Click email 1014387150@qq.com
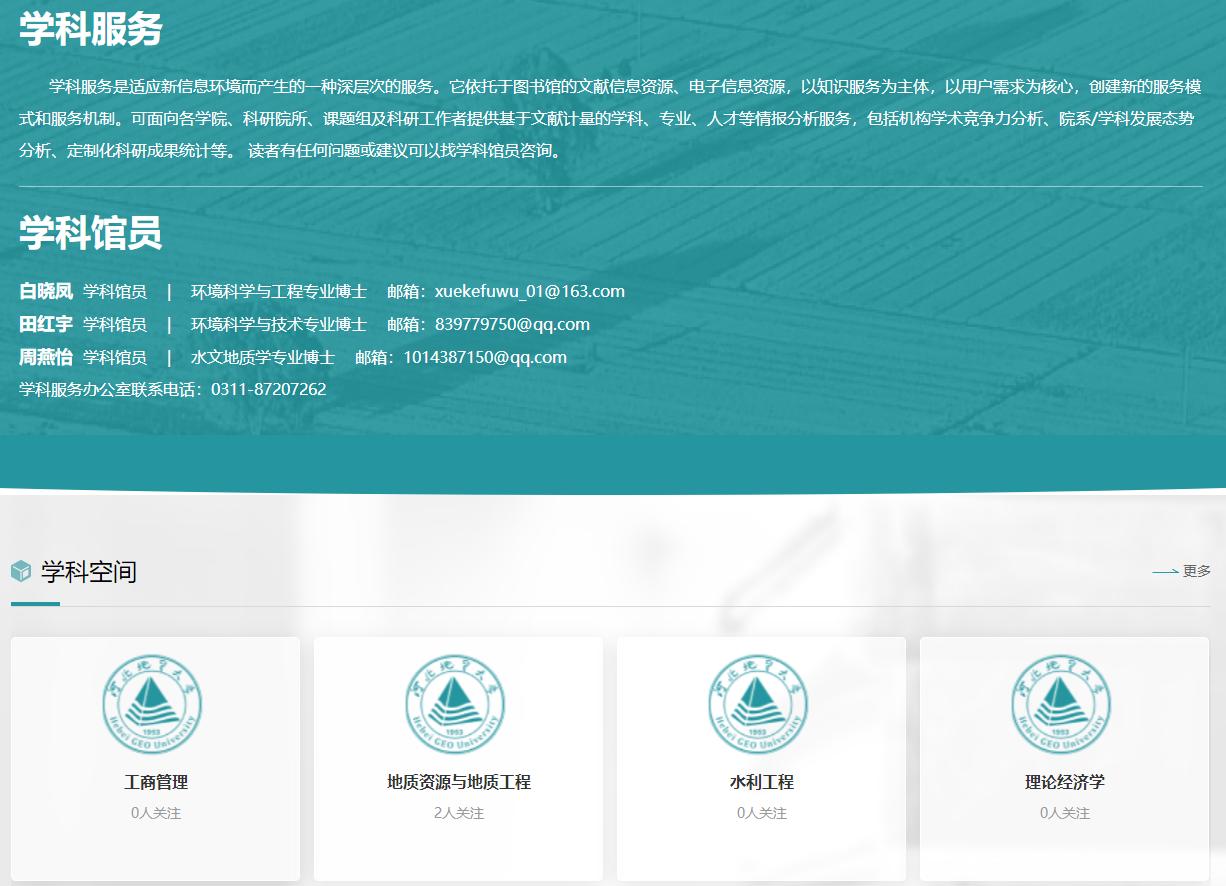The height and width of the screenshot is (886, 1226). (x=485, y=357)
